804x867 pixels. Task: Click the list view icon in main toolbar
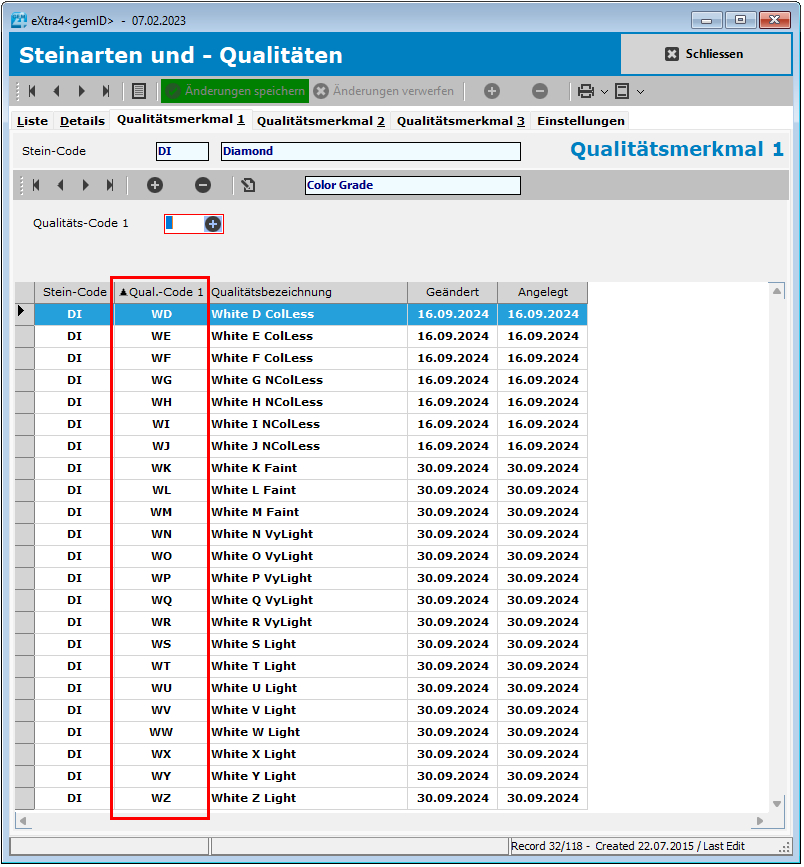pyautogui.click(x=139, y=91)
